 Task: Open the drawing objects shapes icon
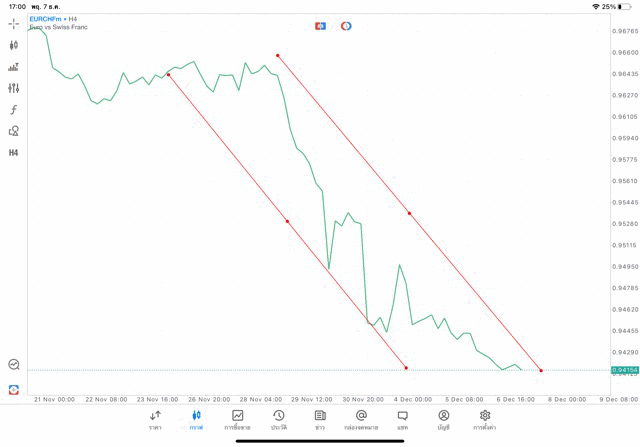pos(14,131)
